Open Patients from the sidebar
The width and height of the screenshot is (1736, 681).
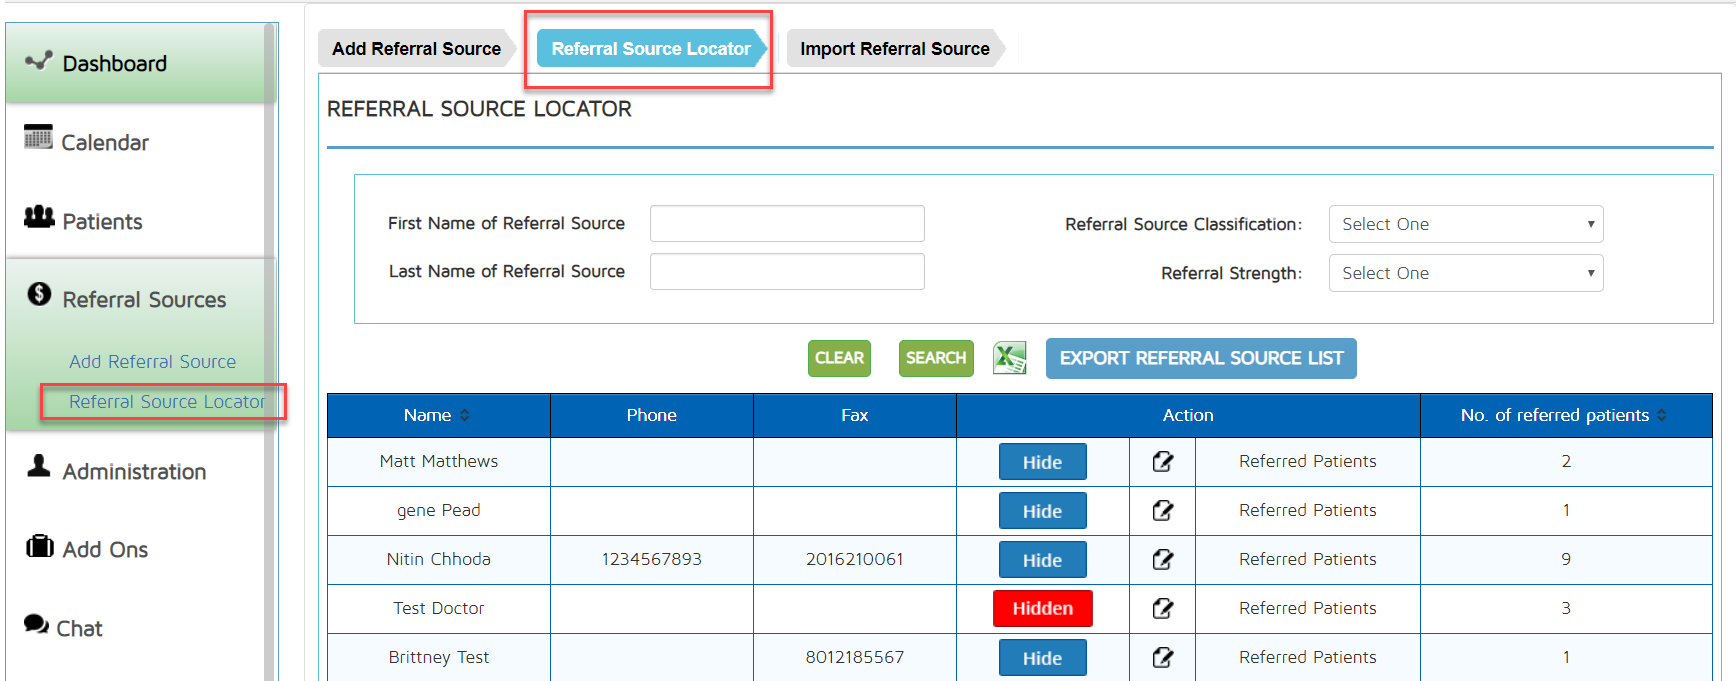pyautogui.click(x=102, y=222)
